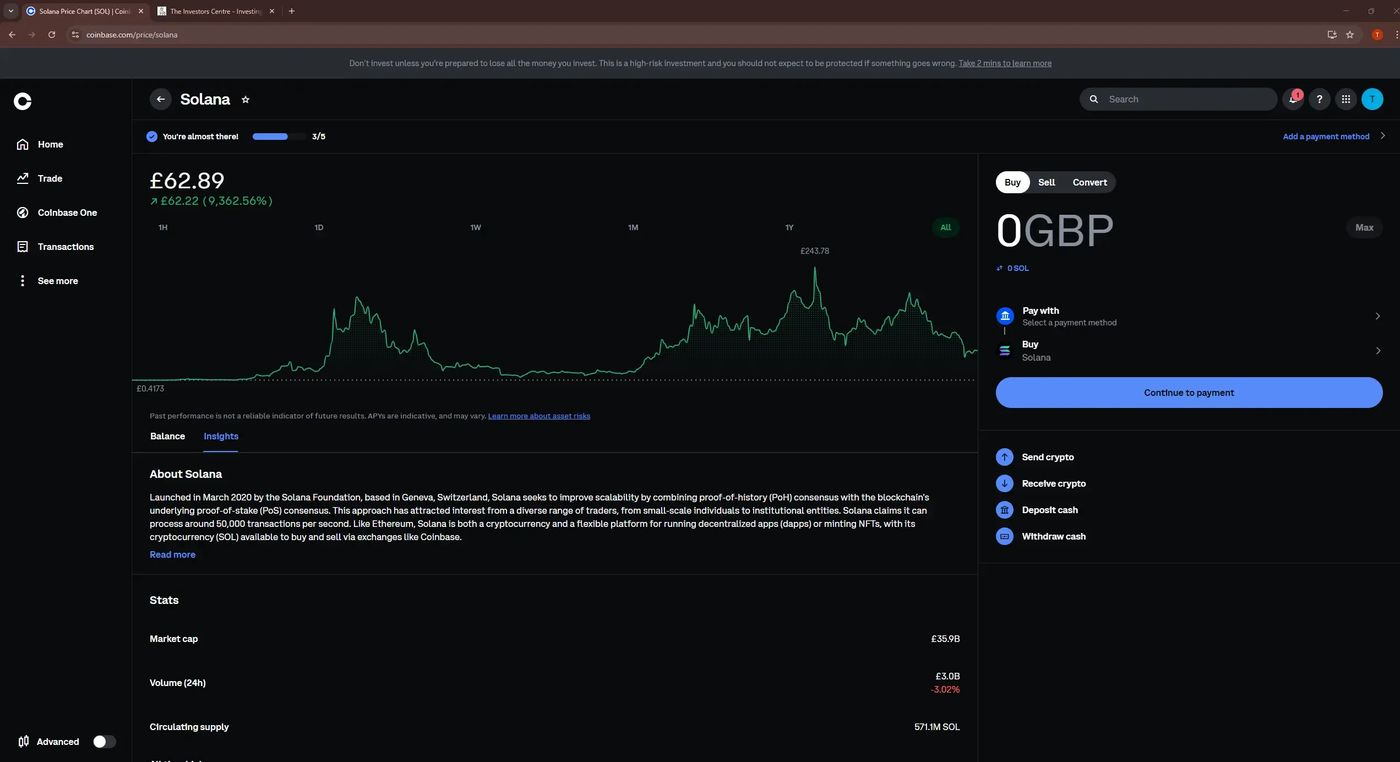Expand the Pay with payment method selector
The height and width of the screenshot is (762, 1400).
1189,316
